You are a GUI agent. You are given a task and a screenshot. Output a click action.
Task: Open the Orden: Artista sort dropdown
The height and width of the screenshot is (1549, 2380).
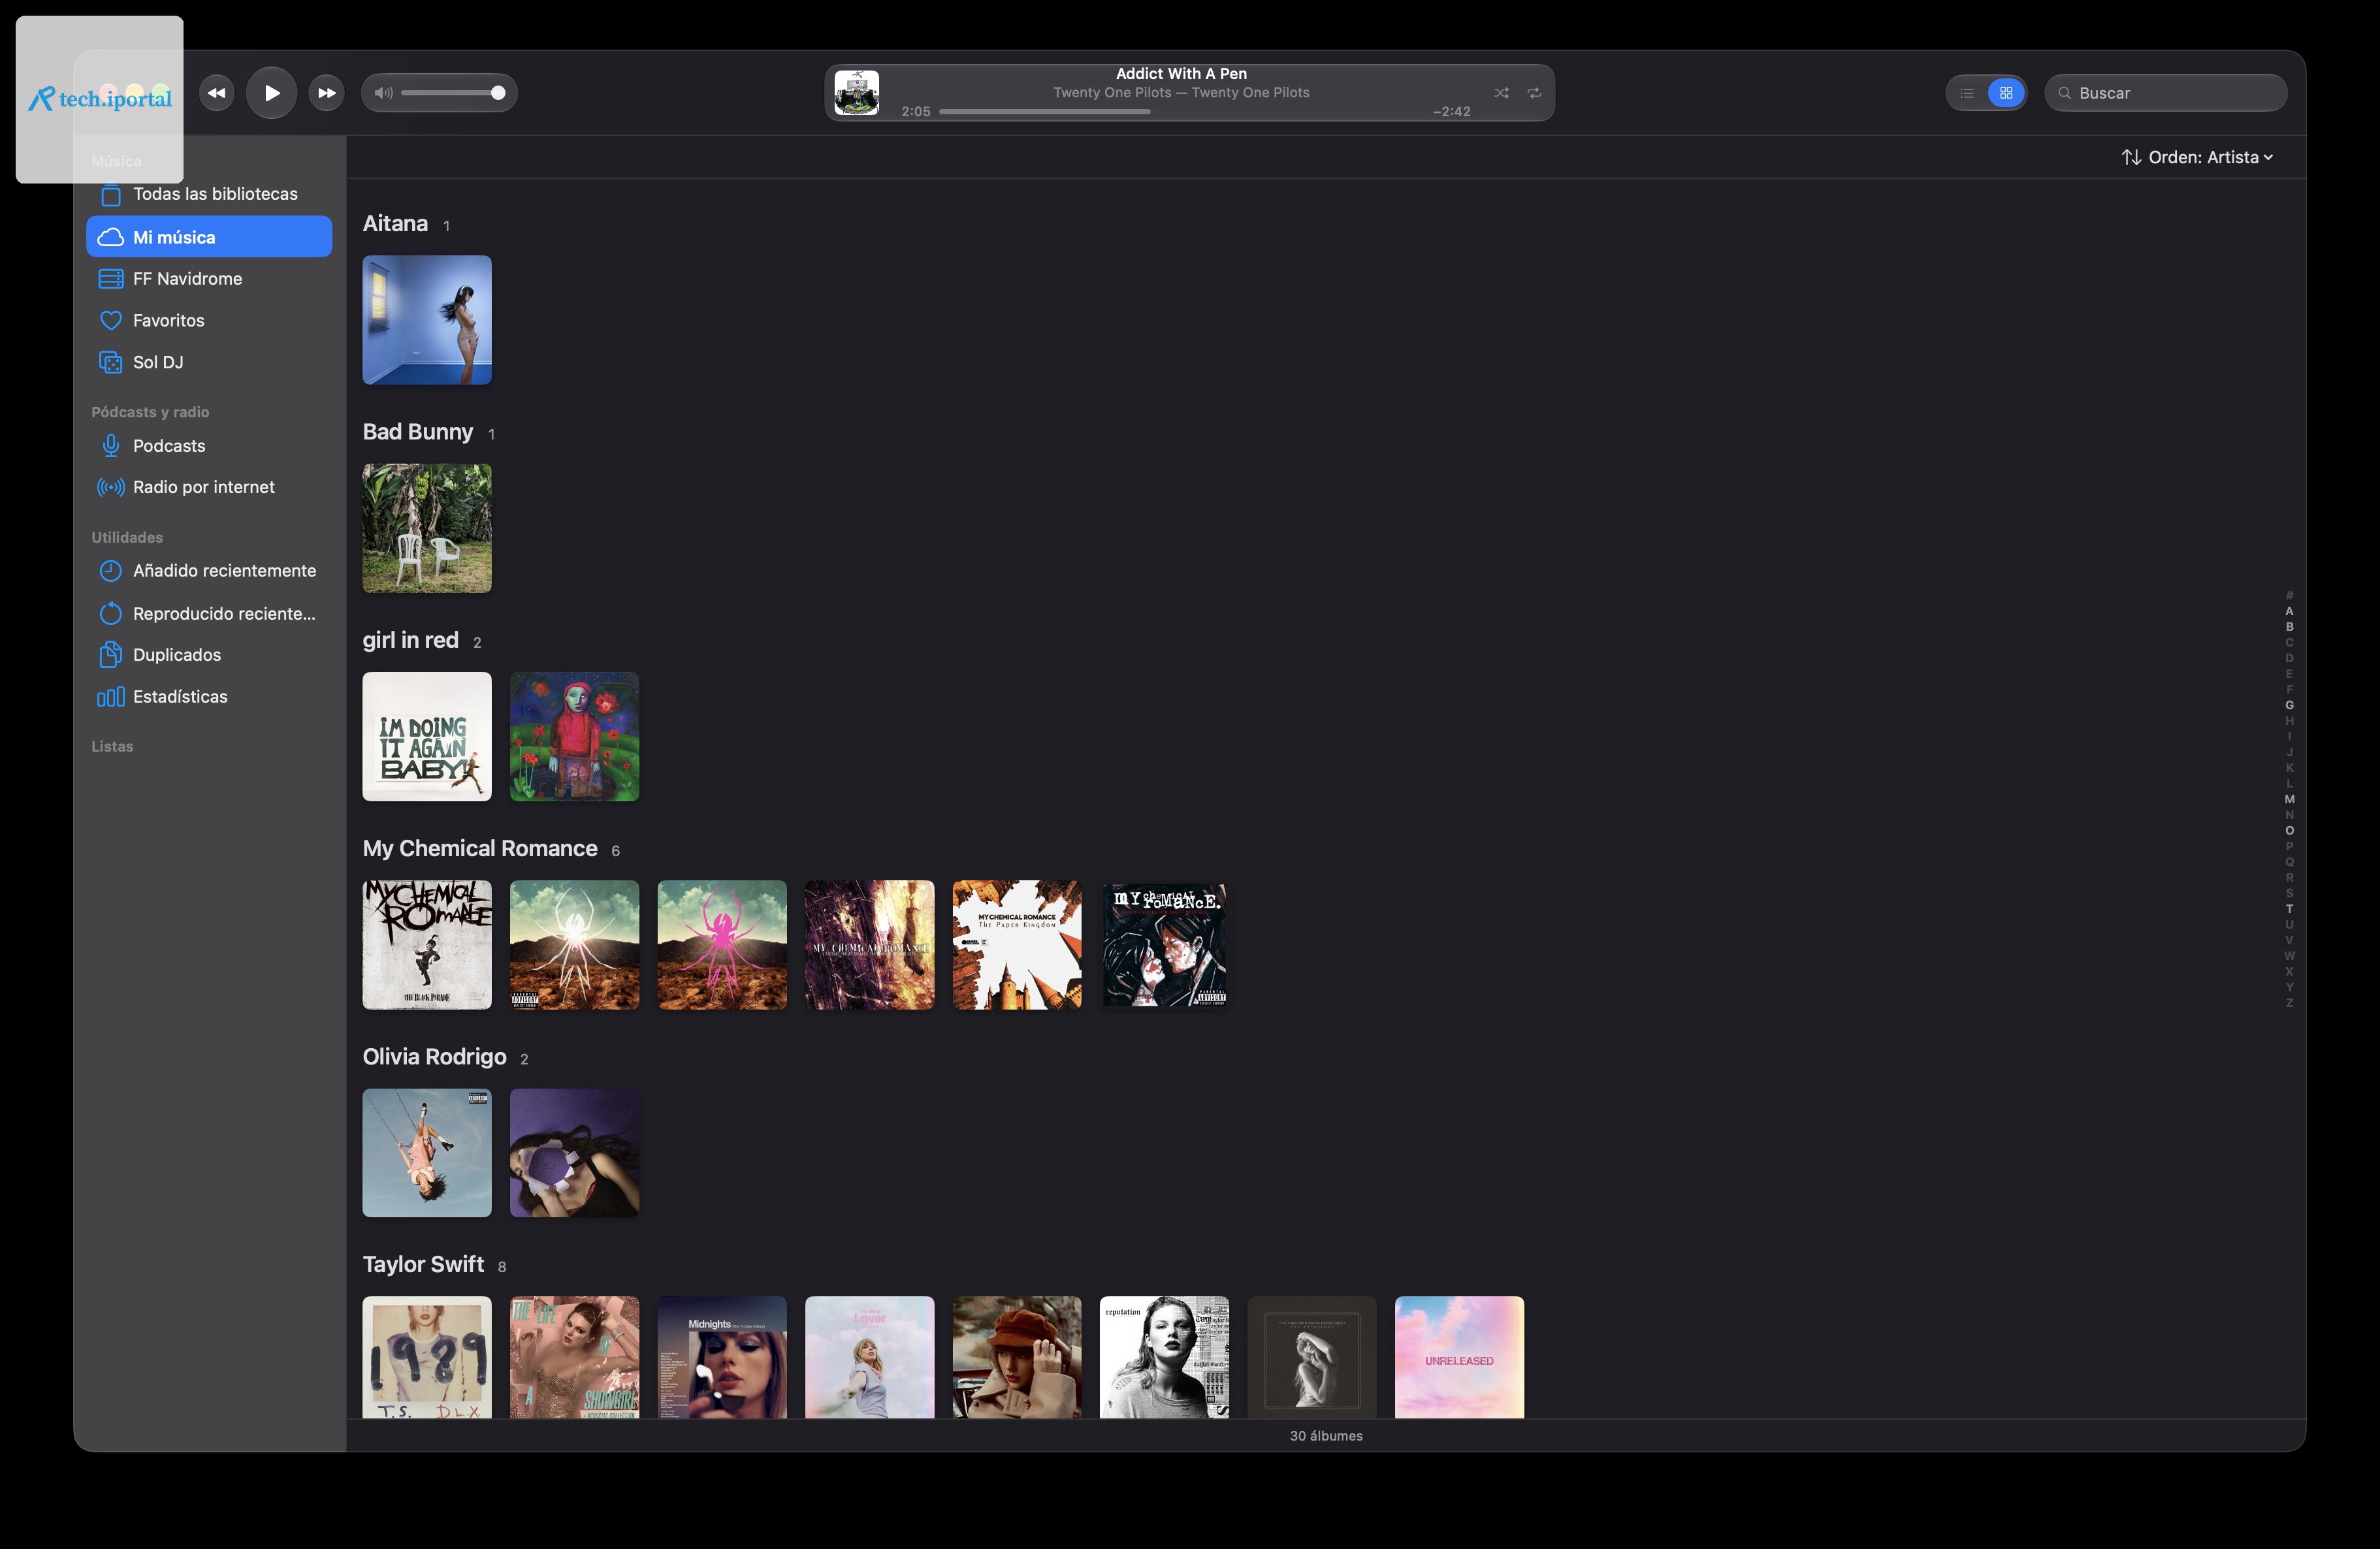2198,157
